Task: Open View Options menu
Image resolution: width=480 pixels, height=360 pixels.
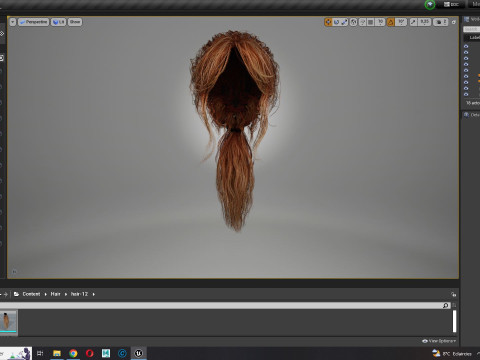Action: (x=439, y=341)
